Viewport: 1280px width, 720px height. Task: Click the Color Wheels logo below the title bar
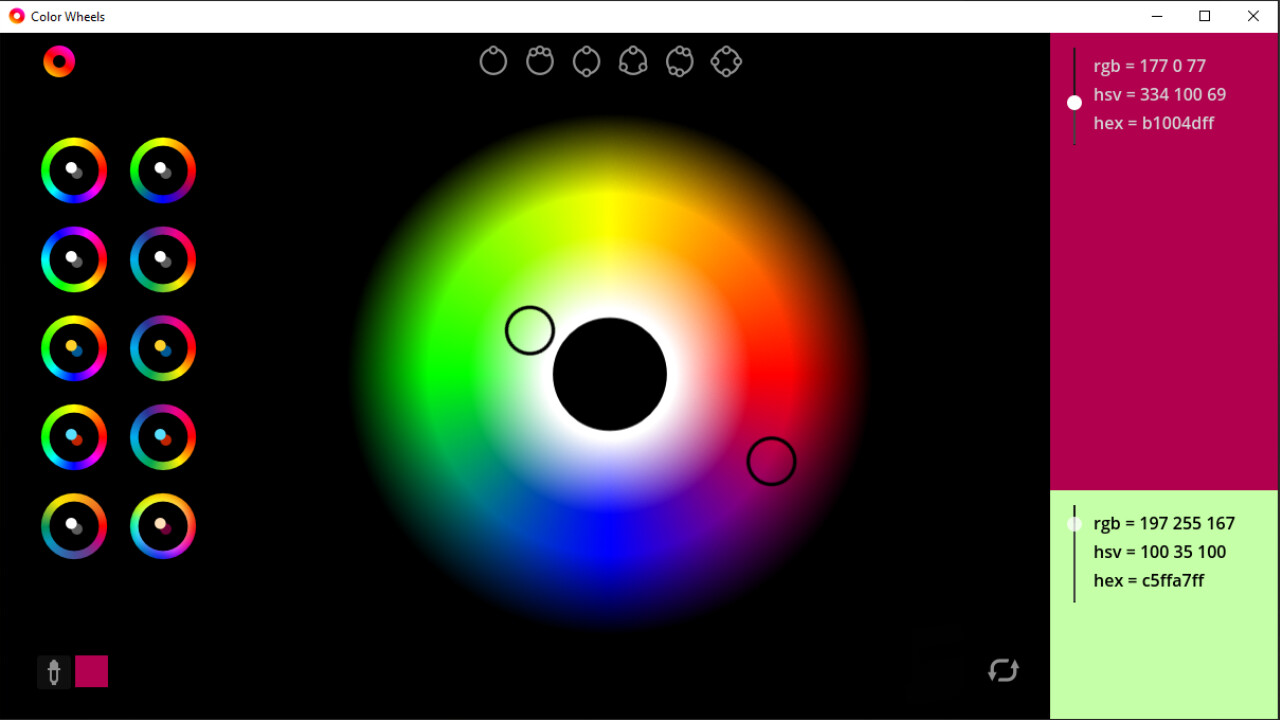pos(58,61)
